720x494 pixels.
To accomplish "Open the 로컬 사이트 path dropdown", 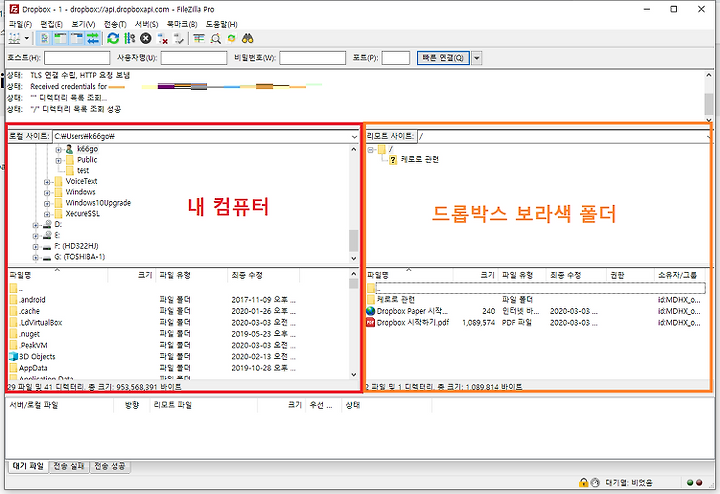I will click(x=354, y=136).
